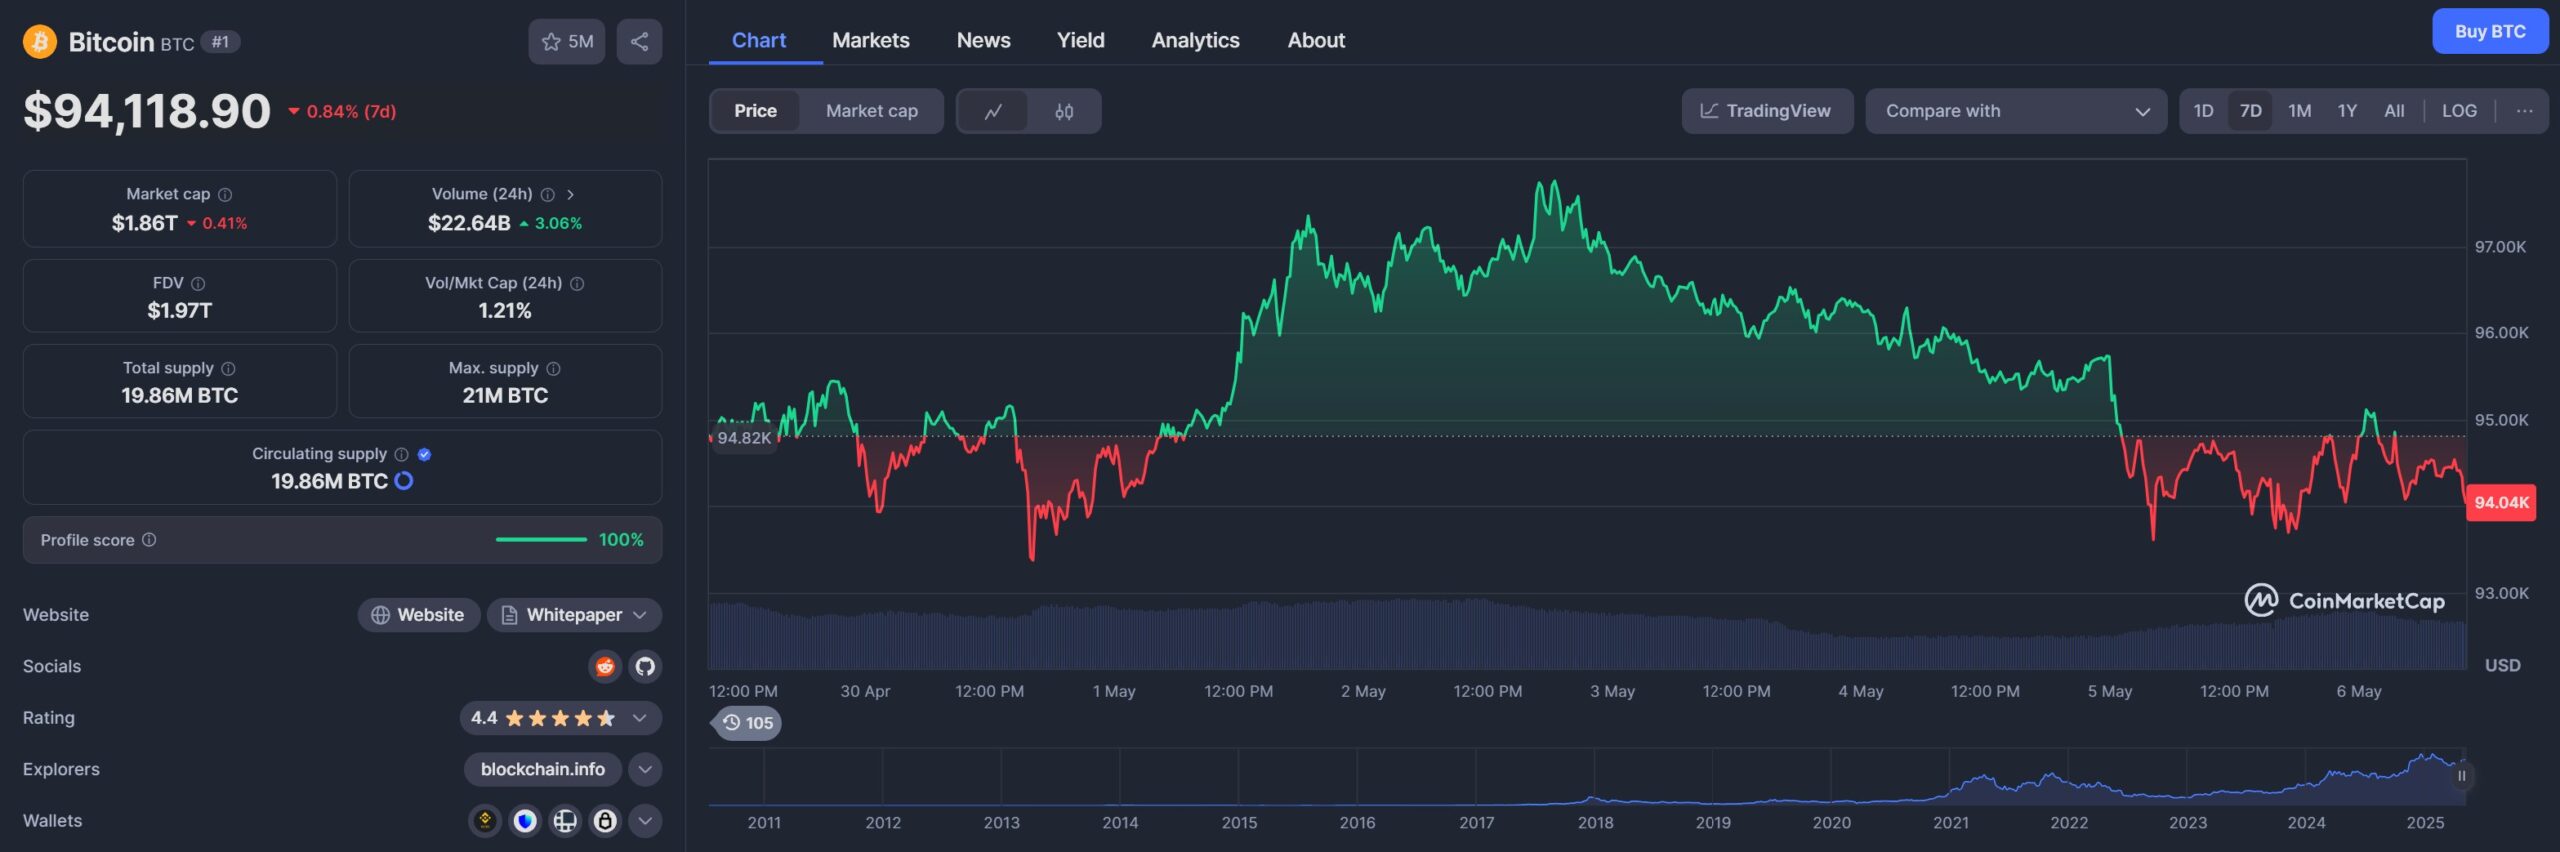Open the padlock wallet icon
This screenshot has height=852, width=2560.
pyautogui.click(x=605, y=821)
